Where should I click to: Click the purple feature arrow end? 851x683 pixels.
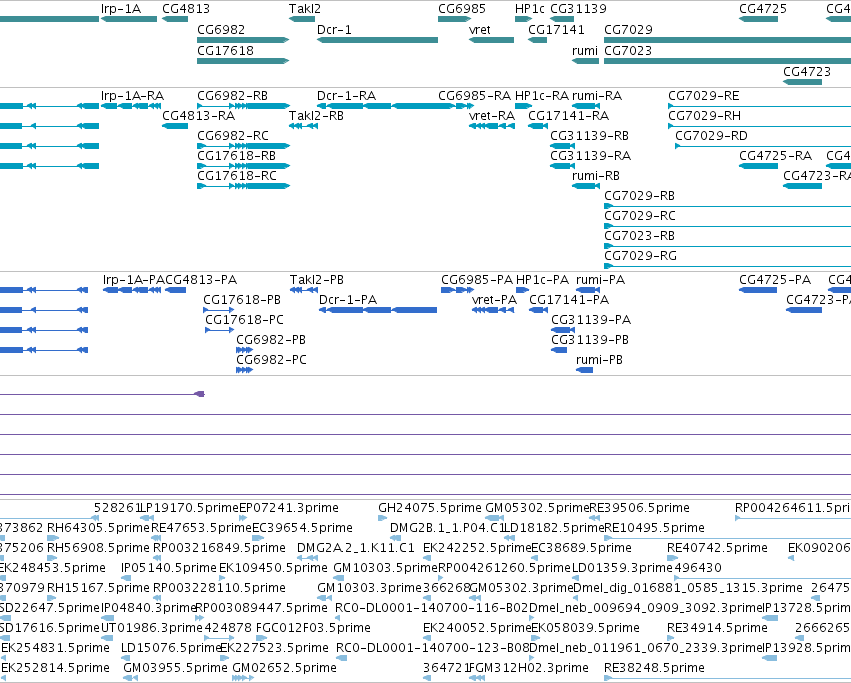click(200, 394)
